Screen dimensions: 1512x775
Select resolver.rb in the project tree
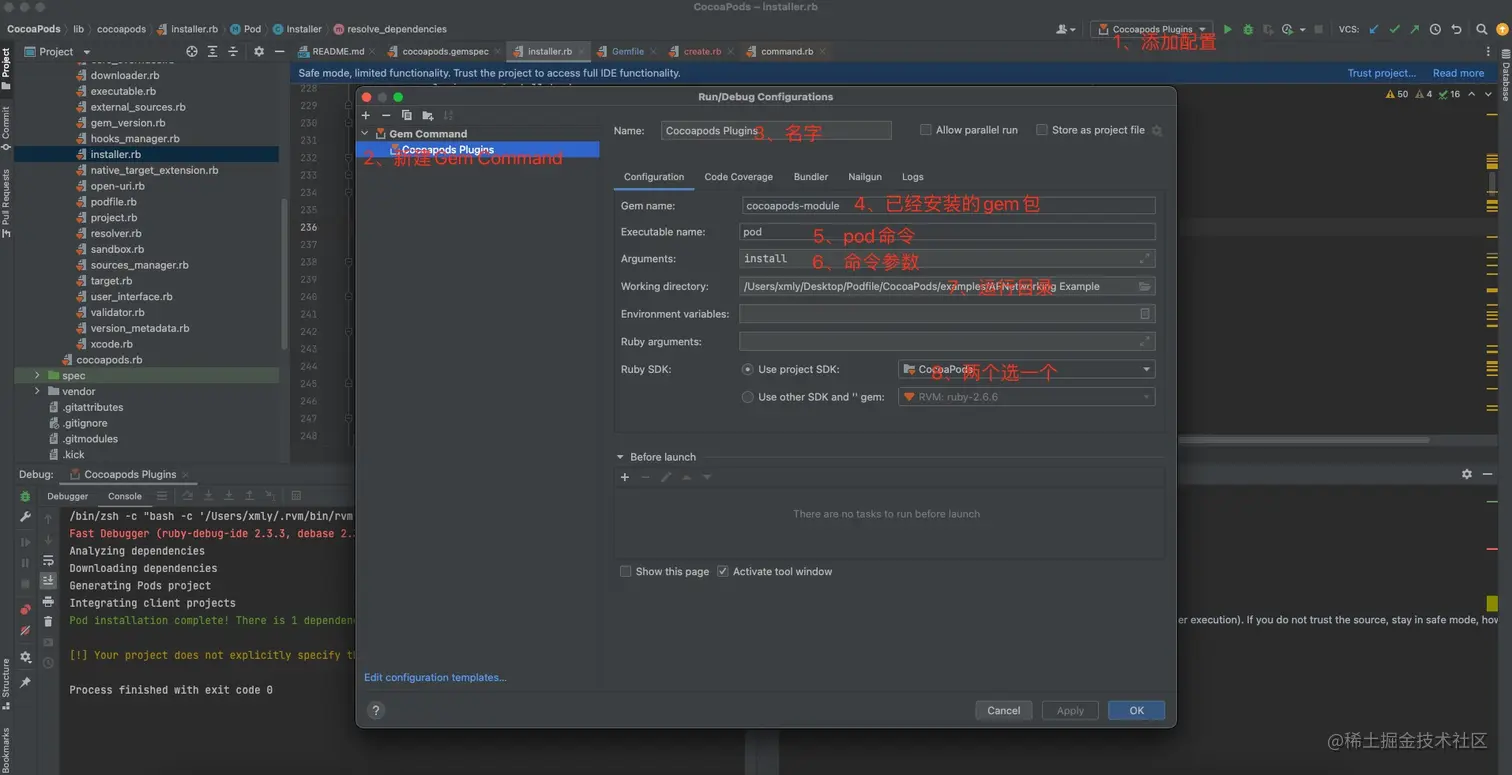[117, 234]
